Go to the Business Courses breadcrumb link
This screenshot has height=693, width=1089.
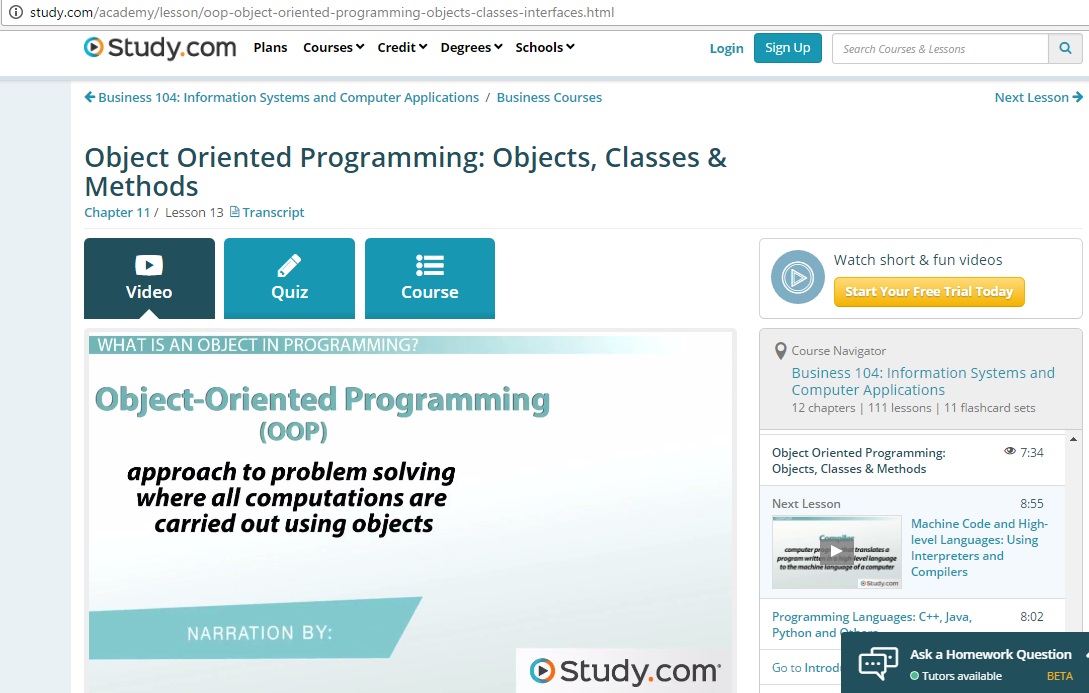(x=549, y=97)
